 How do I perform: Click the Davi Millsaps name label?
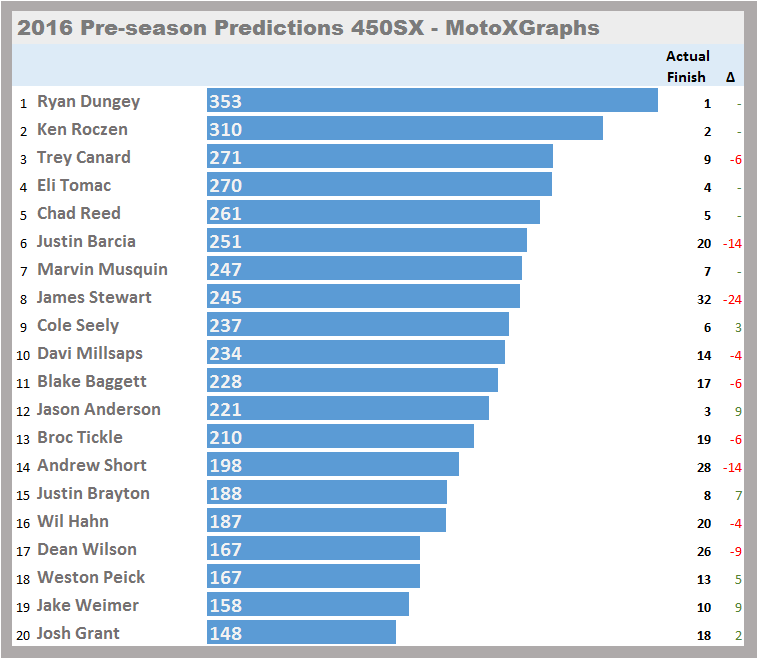tap(90, 353)
